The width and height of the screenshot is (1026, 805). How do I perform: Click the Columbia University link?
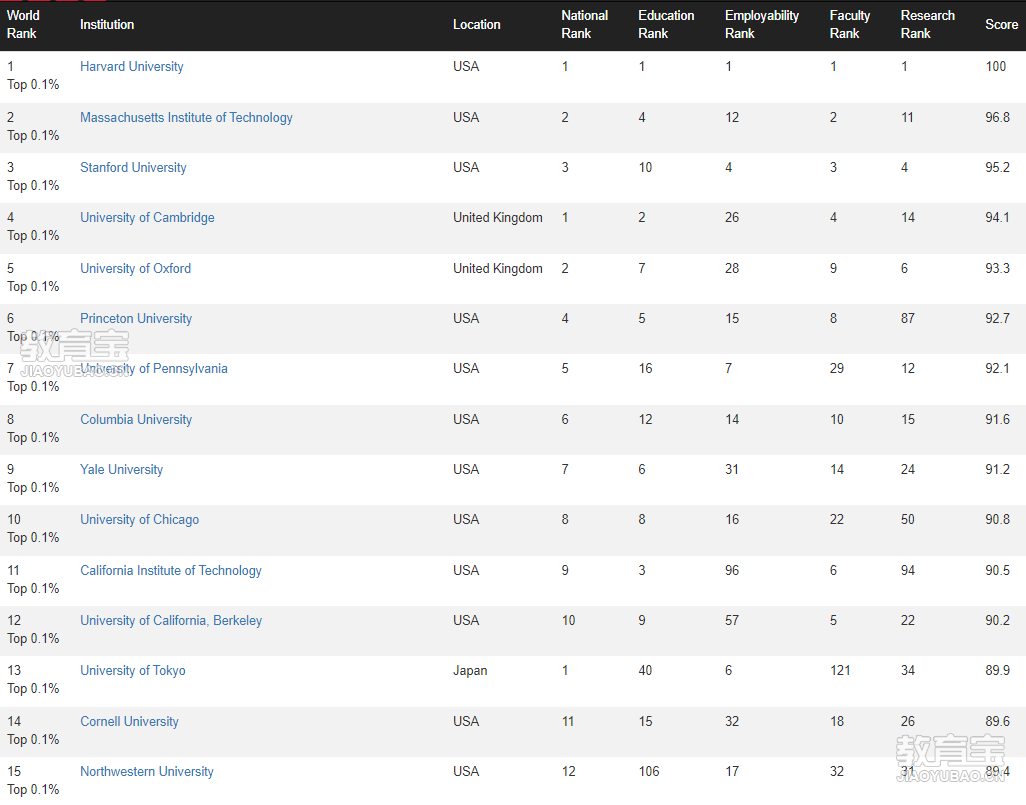point(136,420)
